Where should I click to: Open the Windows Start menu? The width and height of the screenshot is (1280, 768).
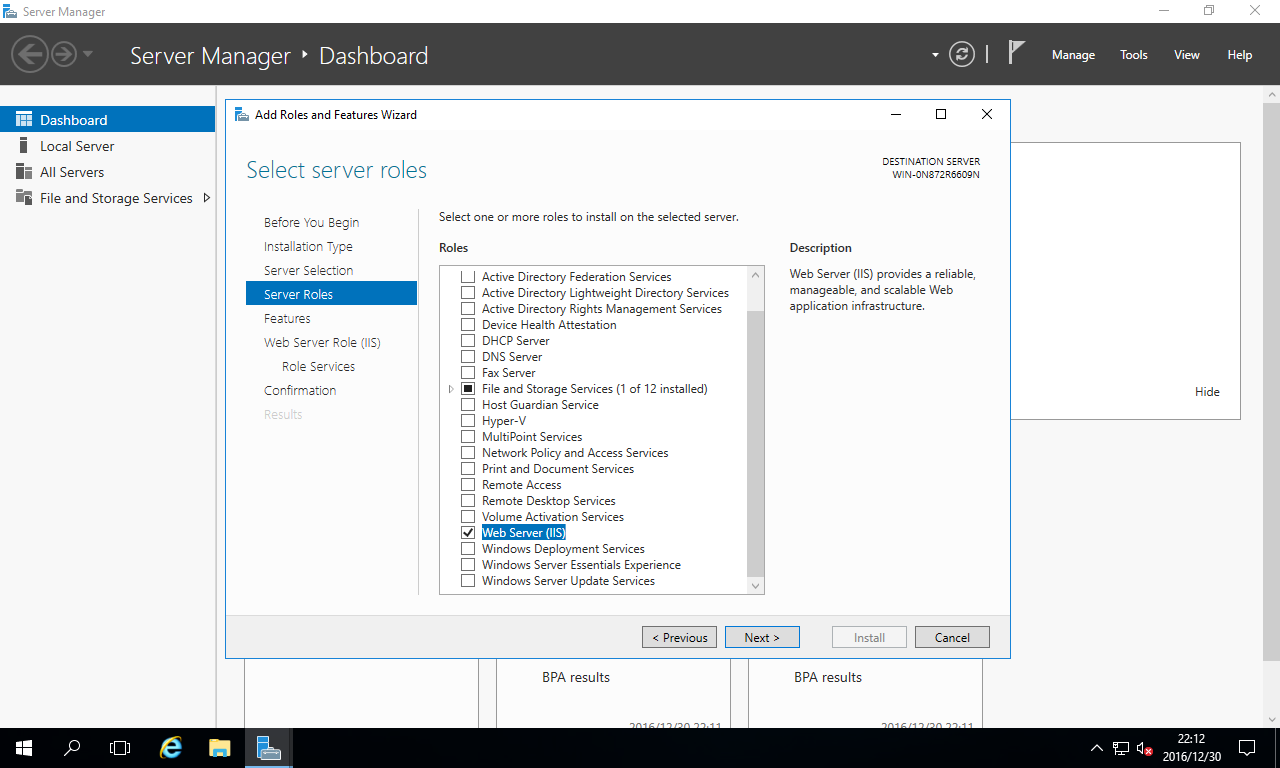23,747
